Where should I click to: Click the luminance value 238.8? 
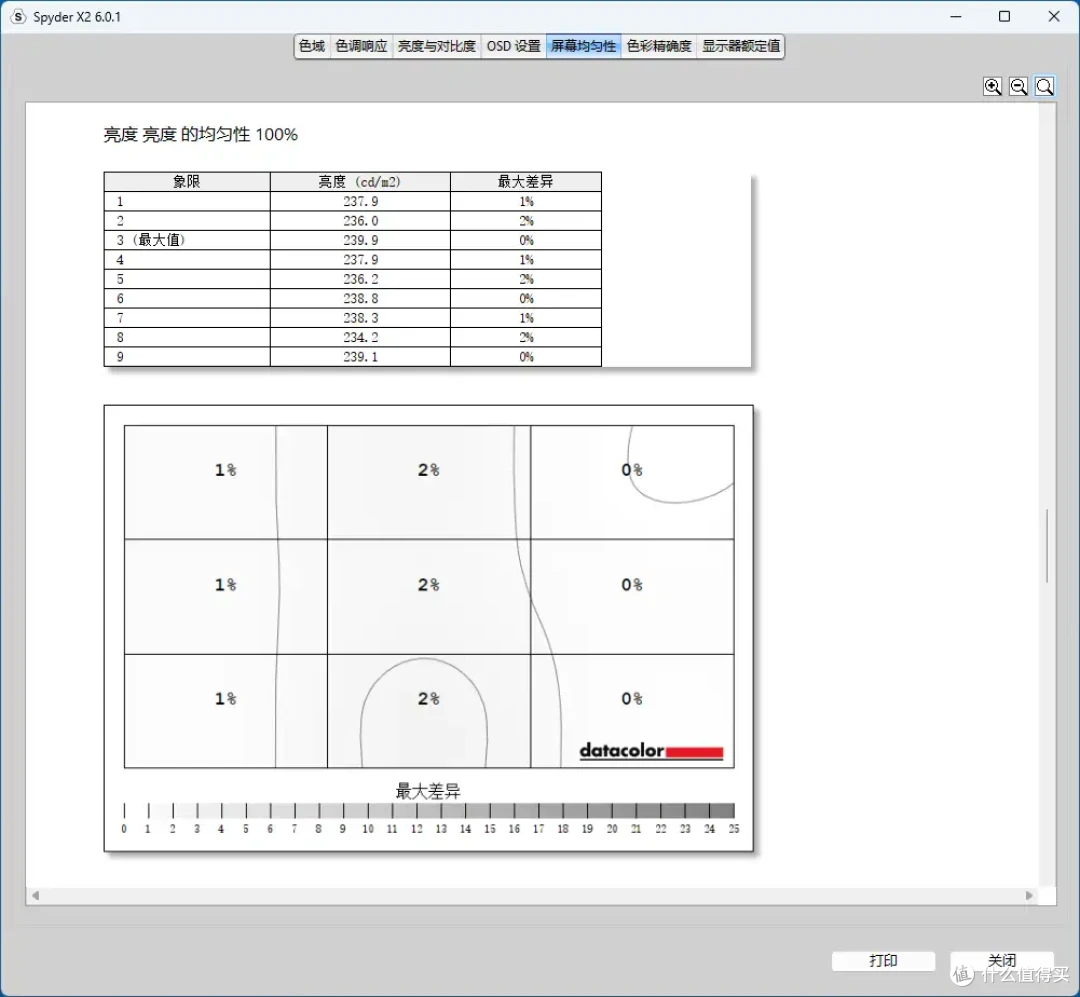(x=361, y=298)
